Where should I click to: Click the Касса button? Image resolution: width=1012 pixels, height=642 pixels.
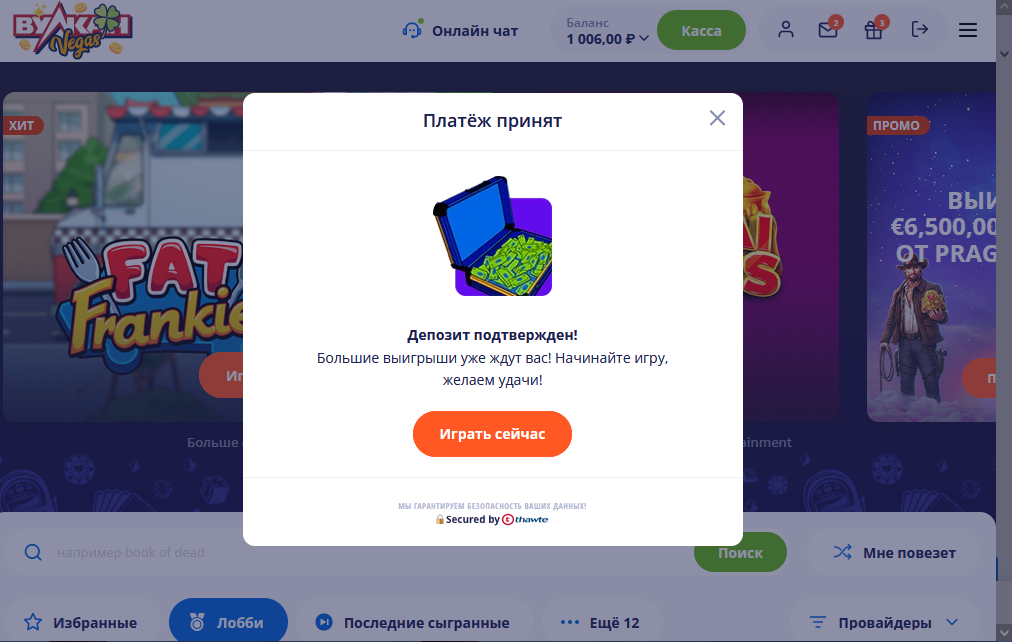702,30
